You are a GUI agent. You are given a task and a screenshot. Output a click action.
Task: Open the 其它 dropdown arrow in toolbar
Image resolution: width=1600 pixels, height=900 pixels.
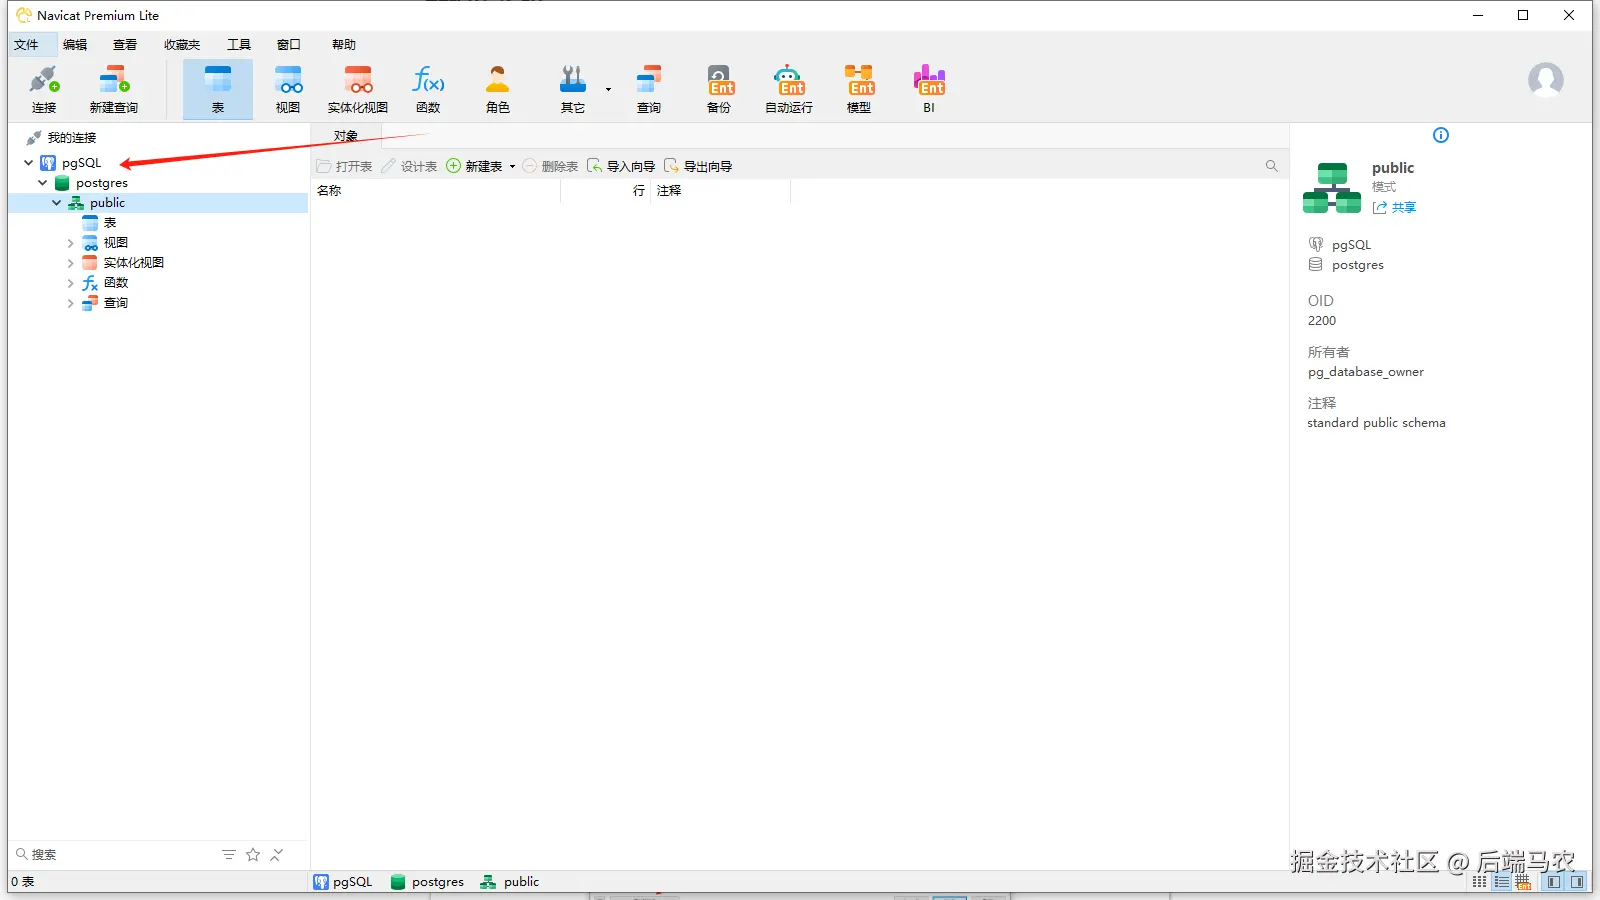coord(608,89)
